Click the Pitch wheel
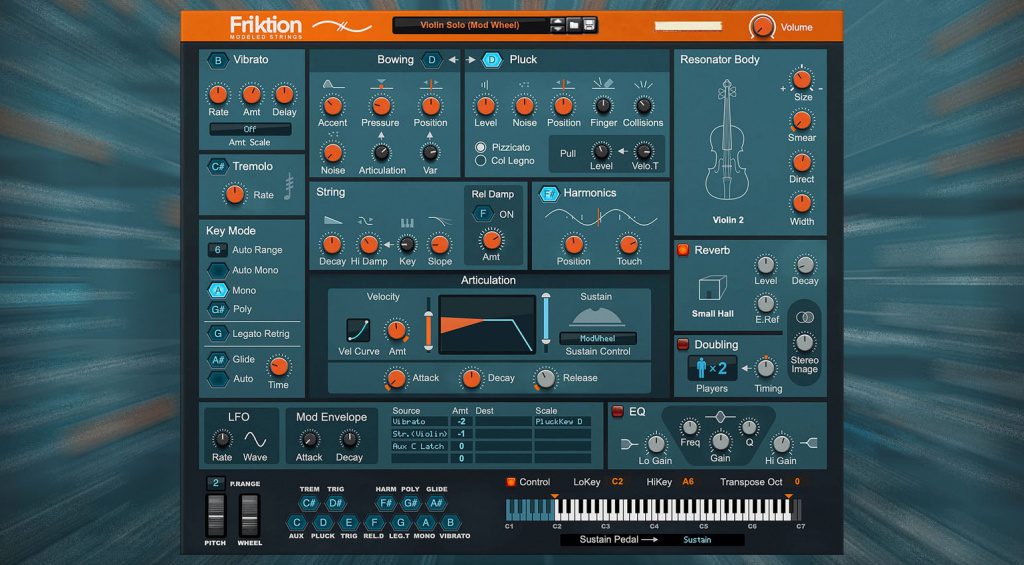The height and width of the screenshot is (565, 1024). tap(215, 515)
